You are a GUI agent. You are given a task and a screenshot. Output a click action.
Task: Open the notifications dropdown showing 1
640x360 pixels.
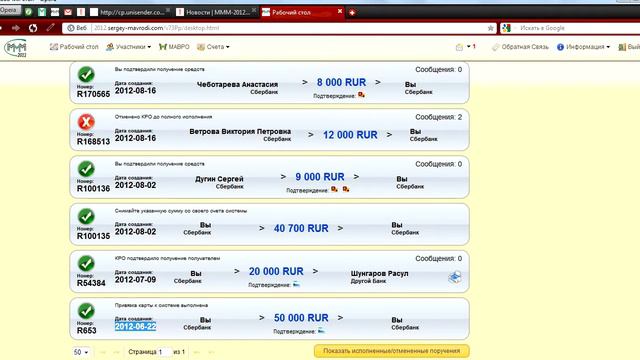tap(466, 47)
